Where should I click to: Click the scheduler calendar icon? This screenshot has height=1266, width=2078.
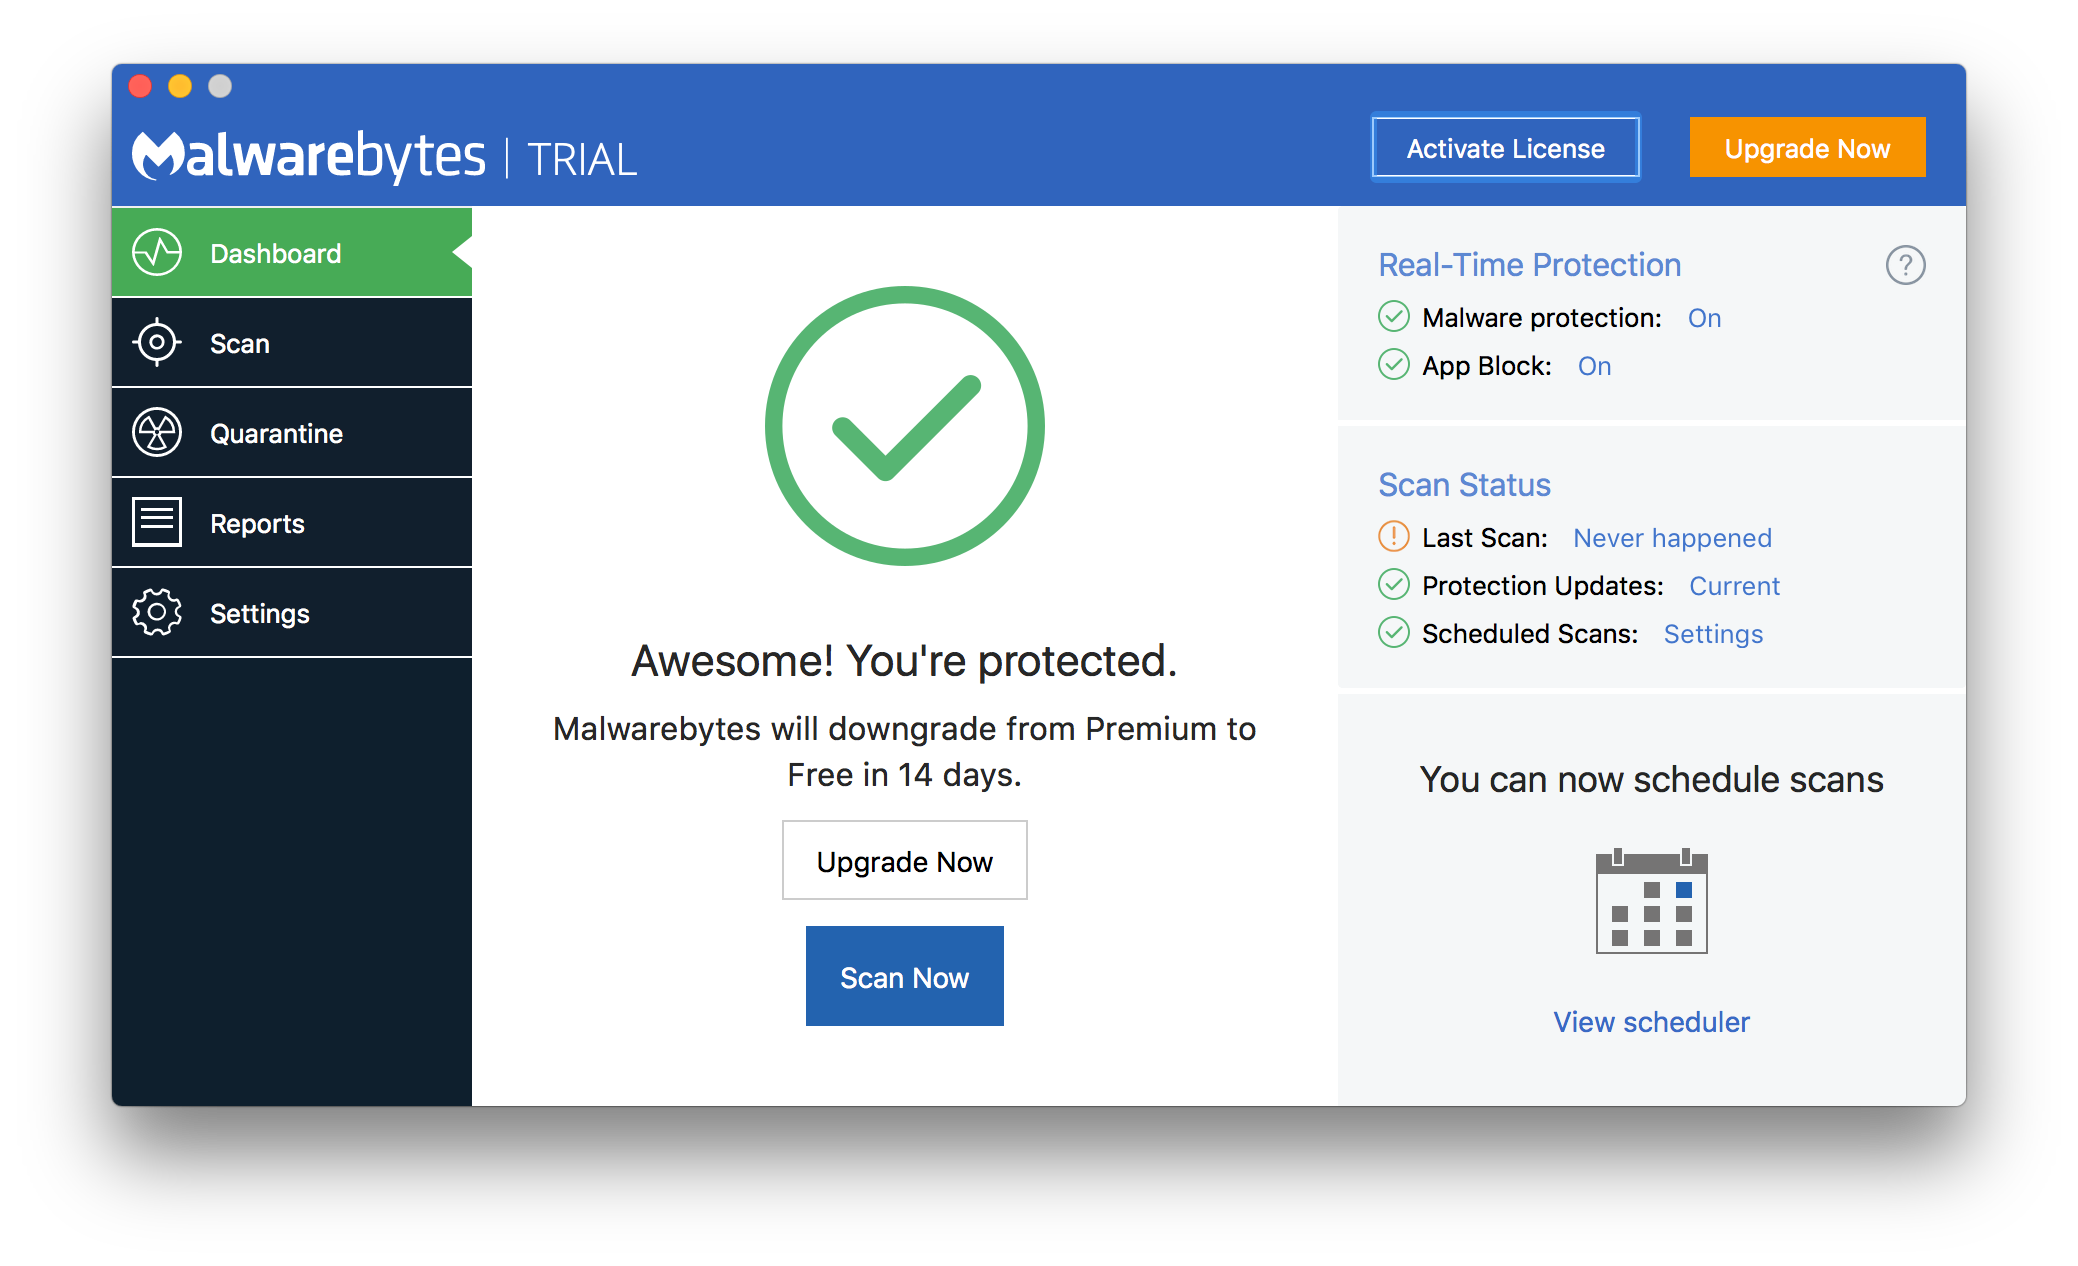(x=1651, y=901)
